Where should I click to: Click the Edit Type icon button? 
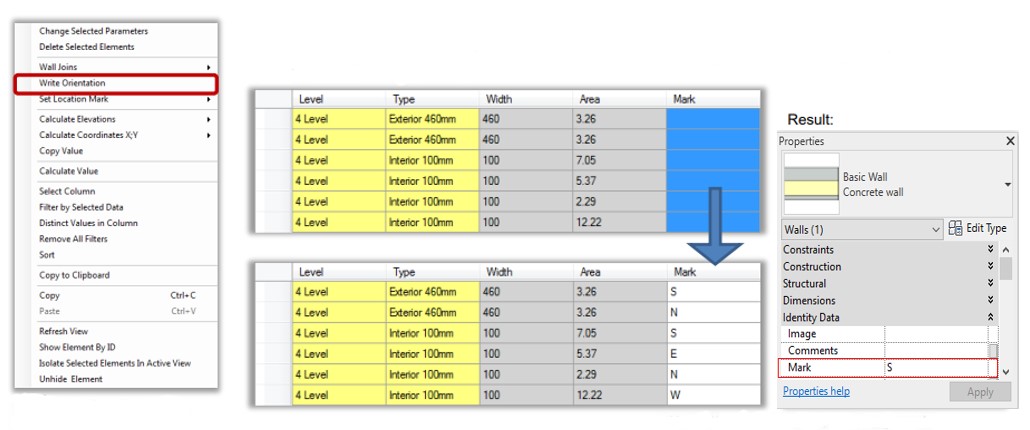955,229
